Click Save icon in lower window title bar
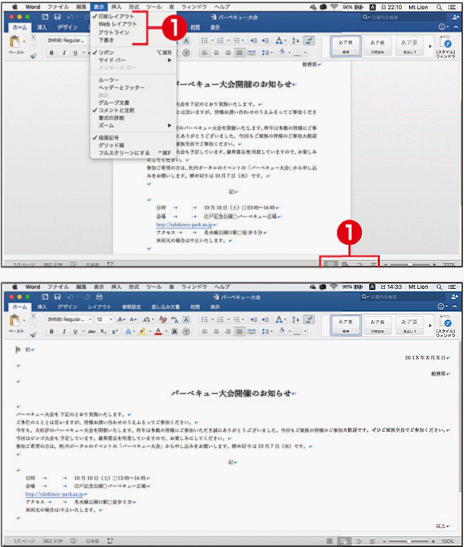The height and width of the screenshot is (547, 464). [58, 297]
